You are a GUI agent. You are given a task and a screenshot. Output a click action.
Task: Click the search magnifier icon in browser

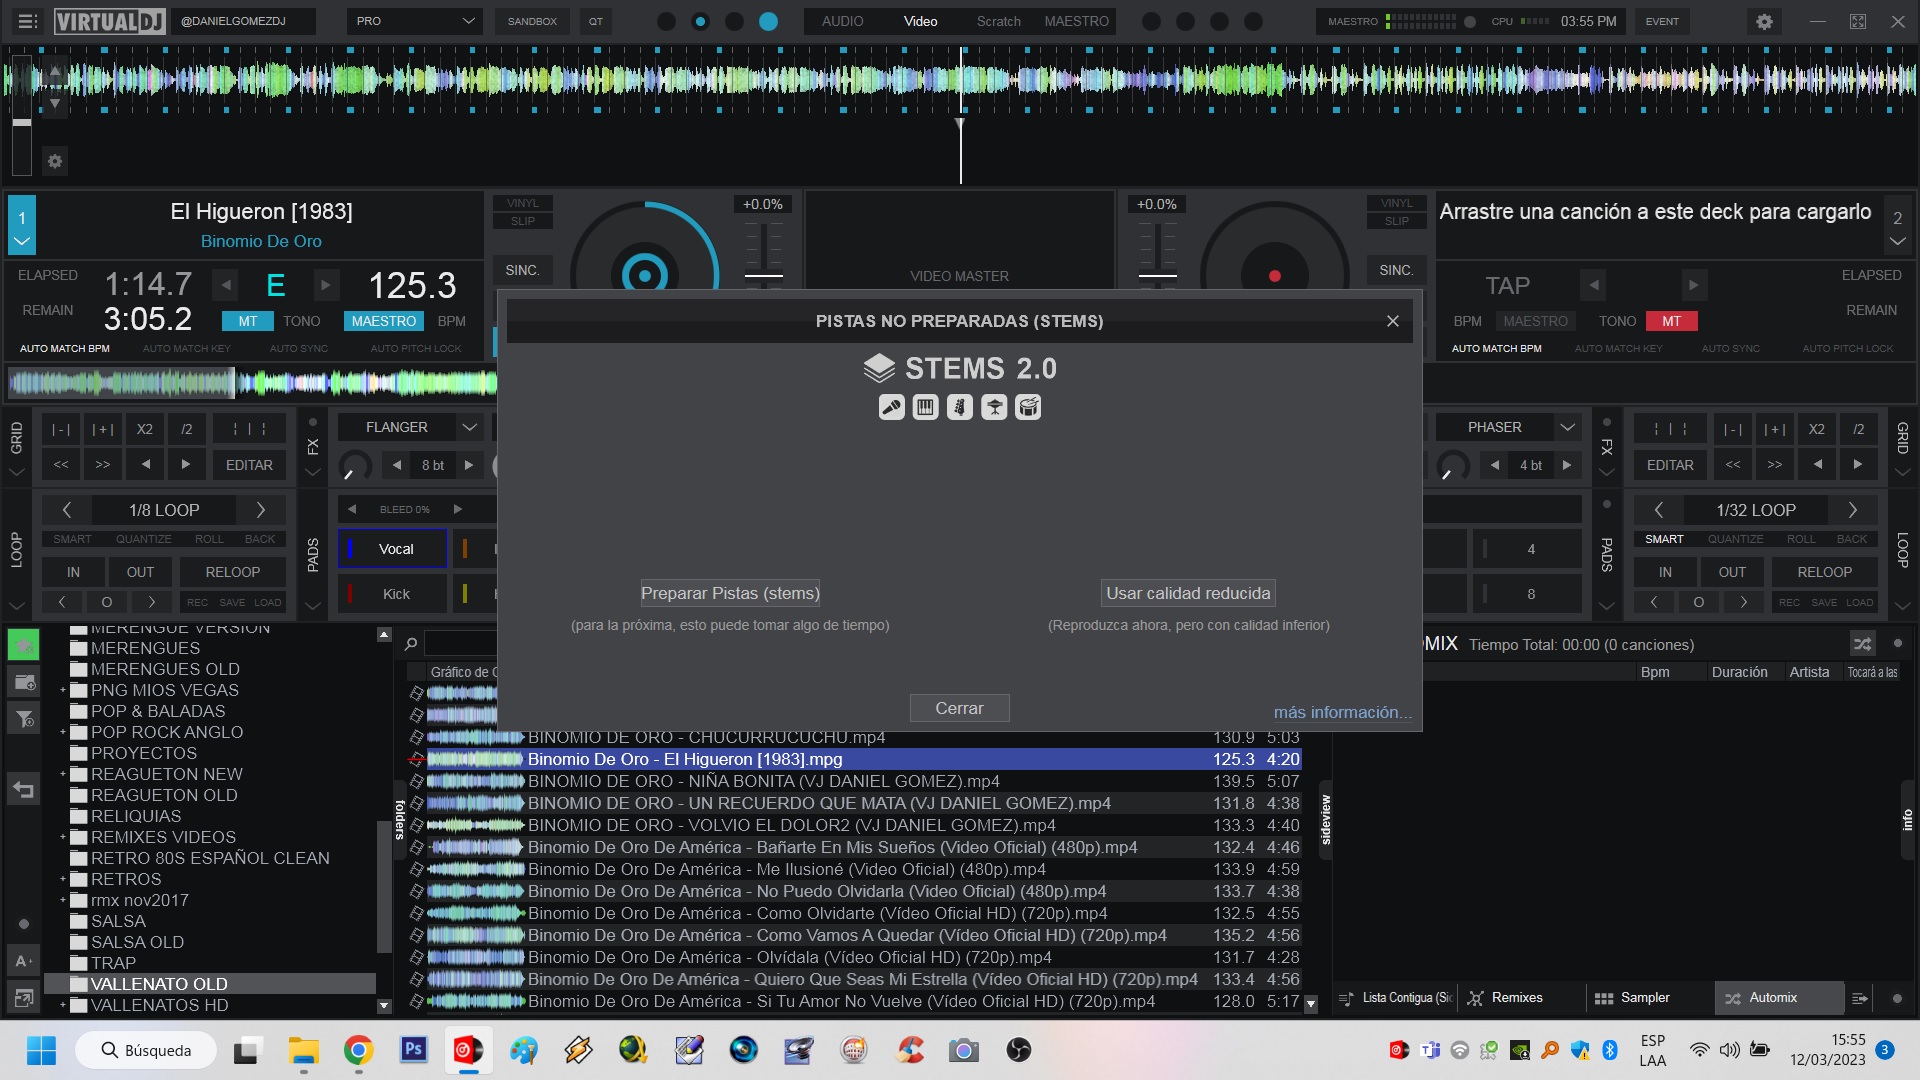pos(410,644)
